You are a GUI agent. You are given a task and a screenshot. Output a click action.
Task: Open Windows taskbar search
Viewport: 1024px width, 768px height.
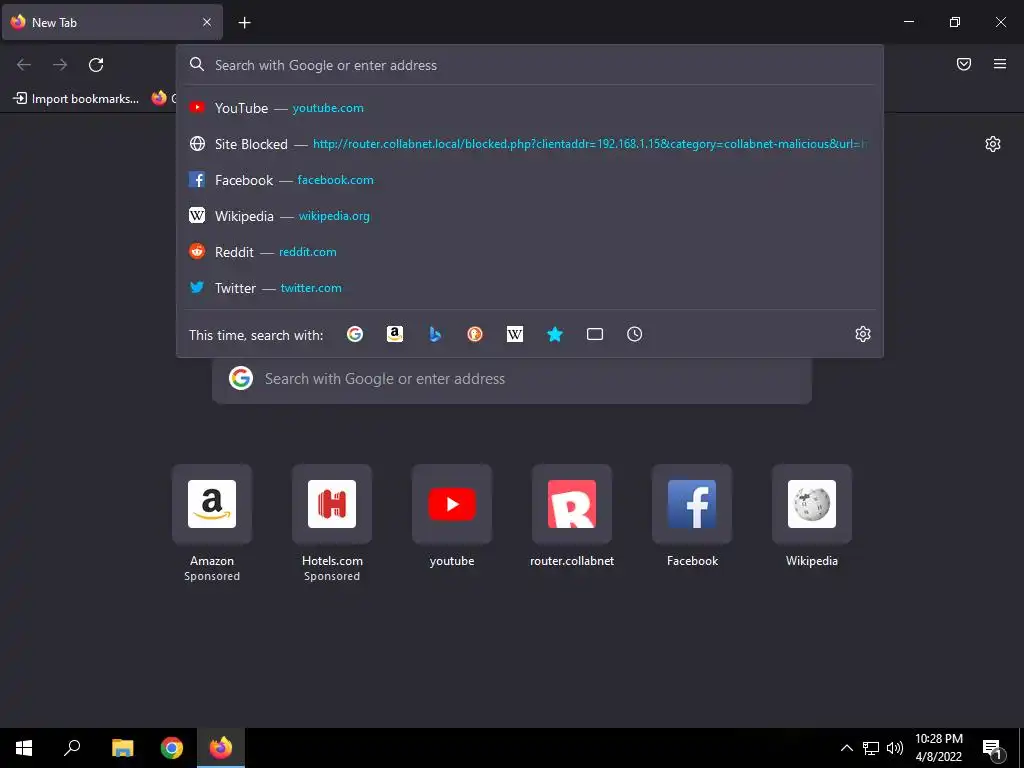pyautogui.click(x=72, y=748)
